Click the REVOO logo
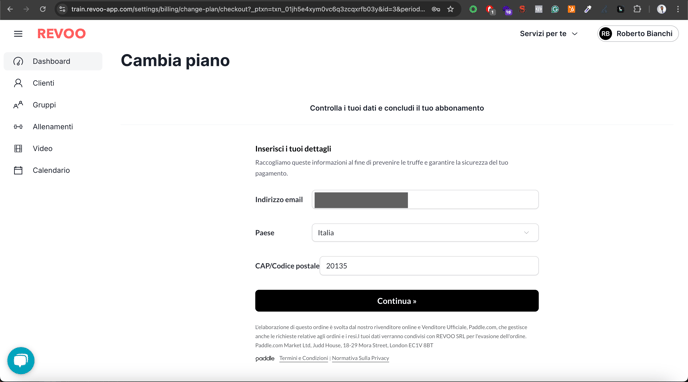Screen dimensions: 688x382 tap(61, 34)
